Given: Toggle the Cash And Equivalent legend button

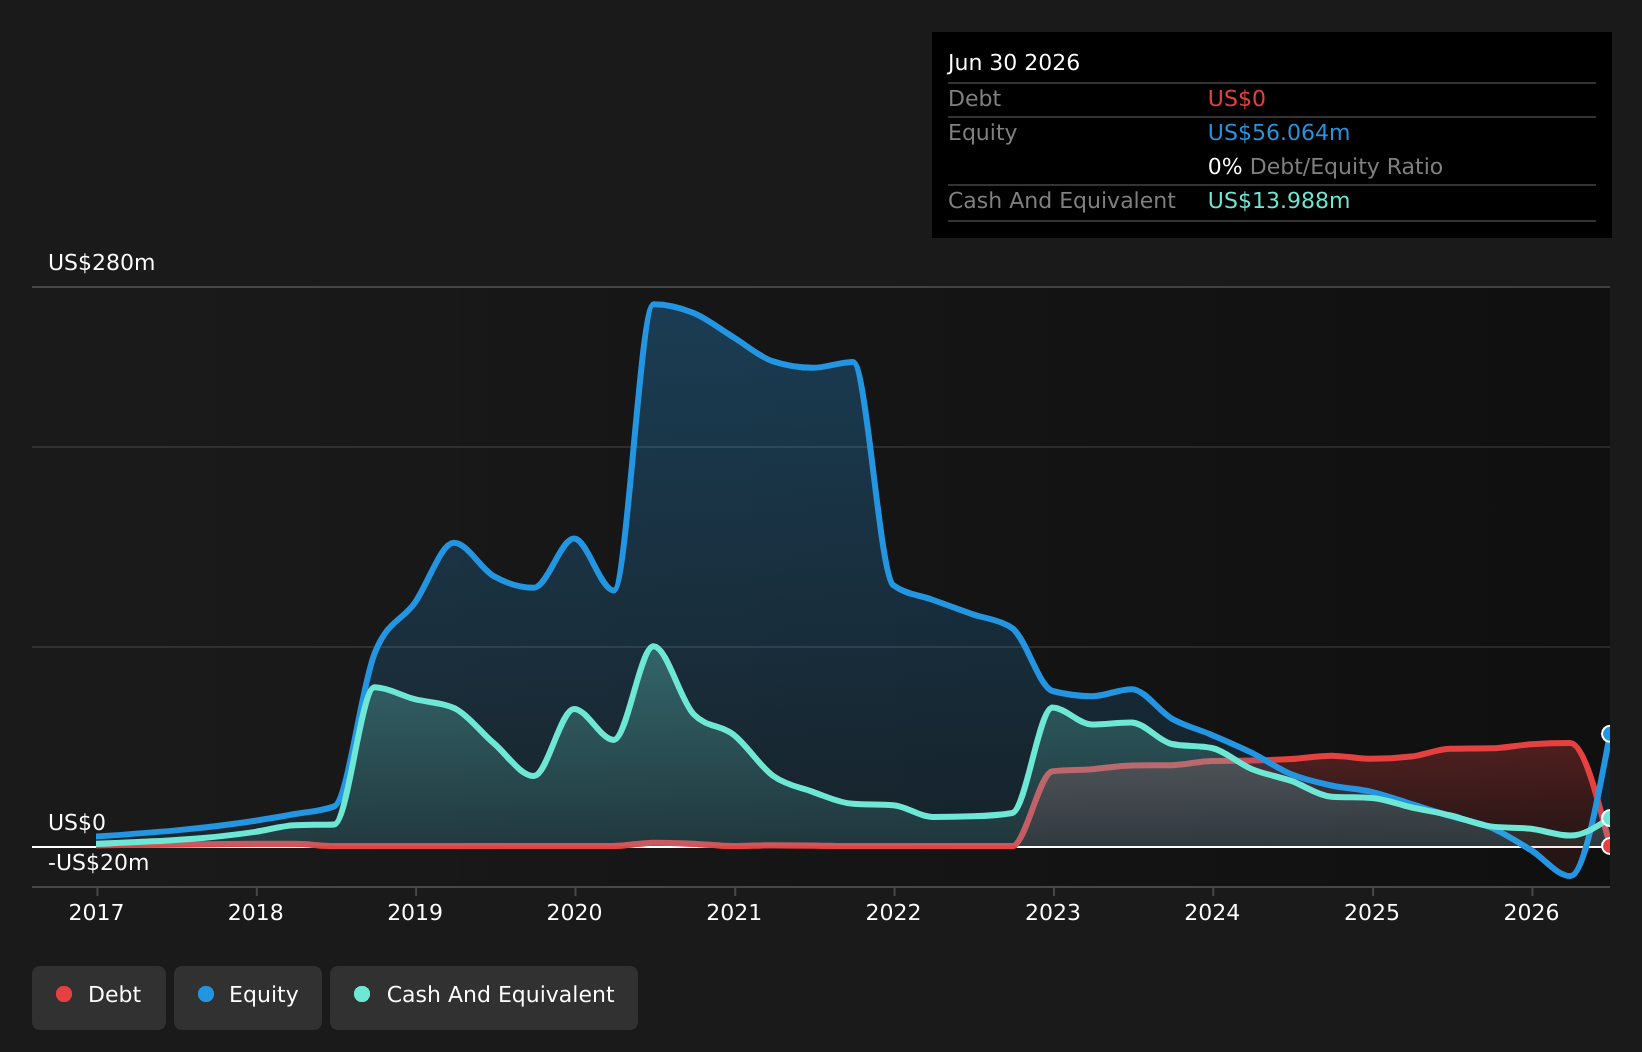Looking at the screenshot, I should click(484, 997).
